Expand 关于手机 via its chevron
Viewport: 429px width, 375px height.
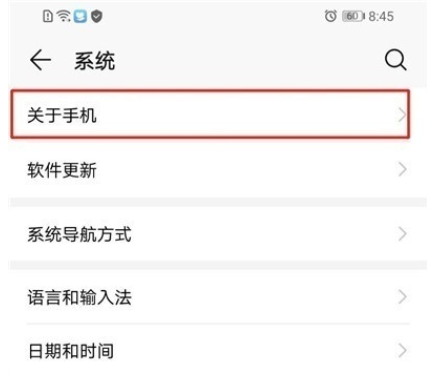402,115
